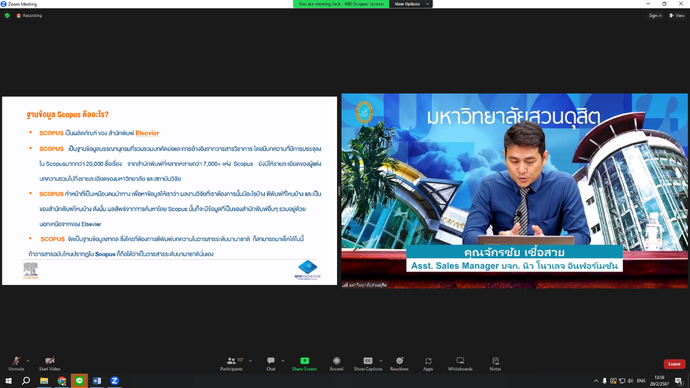Open the View layout button

click(x=677, y=15)
